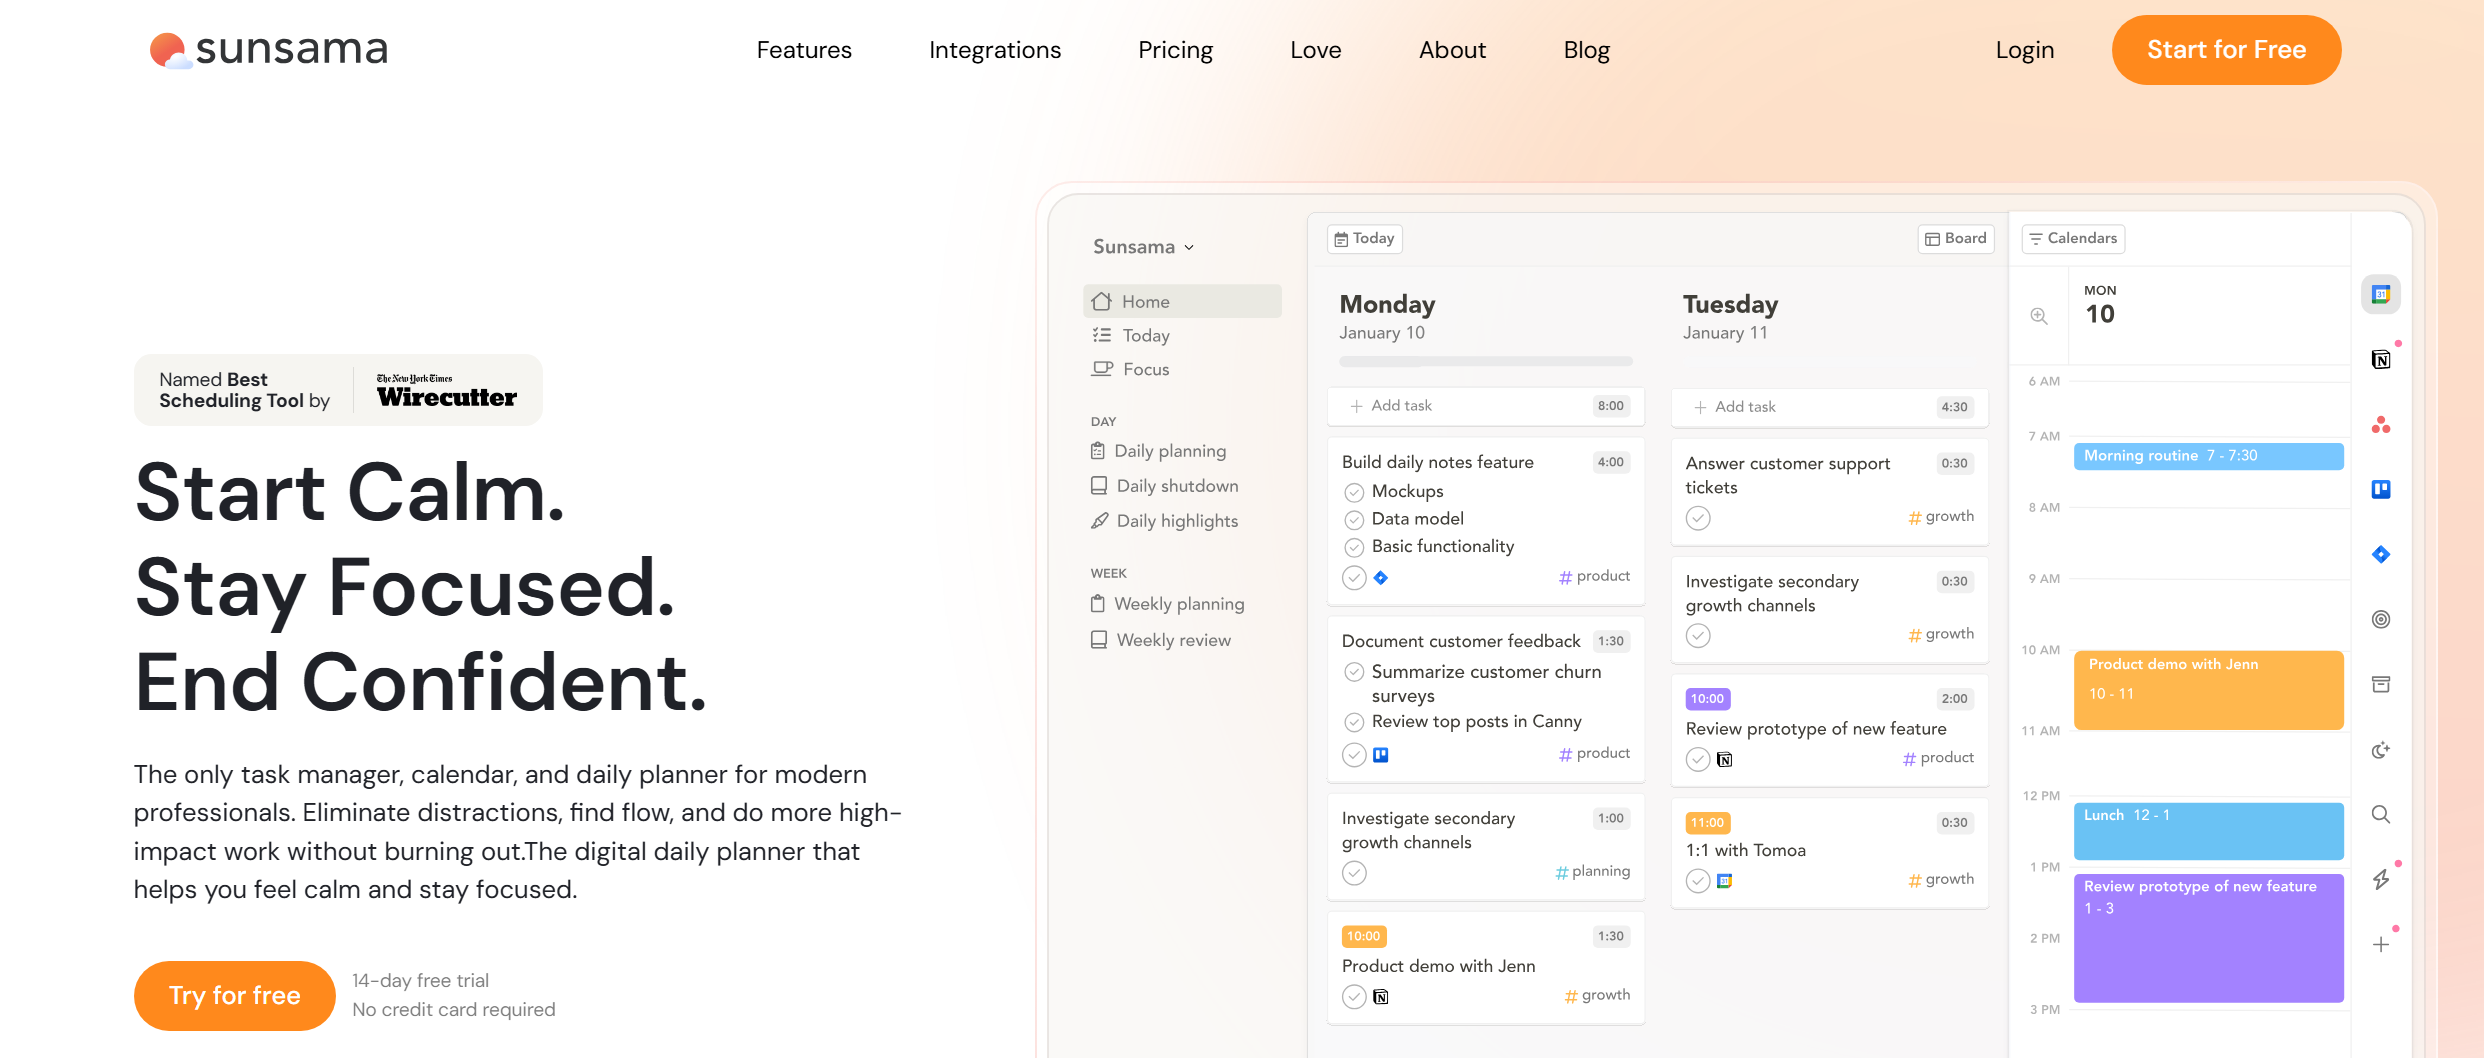Mark the Mockups subtask complete
This screenshot has height=1058, width=2484.
click(x=1355, y=491)
